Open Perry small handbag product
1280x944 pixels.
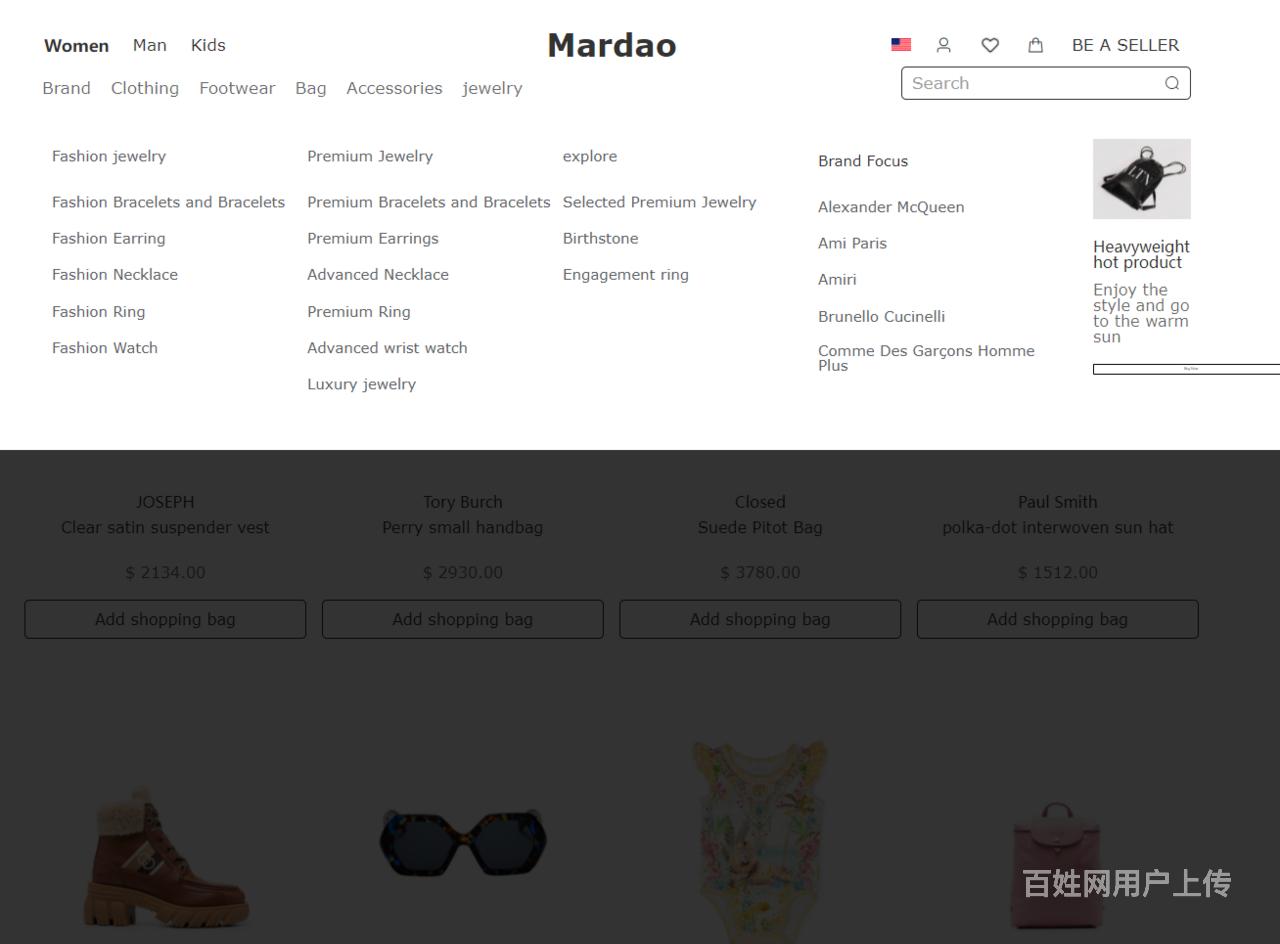click(x=463, y=527)
